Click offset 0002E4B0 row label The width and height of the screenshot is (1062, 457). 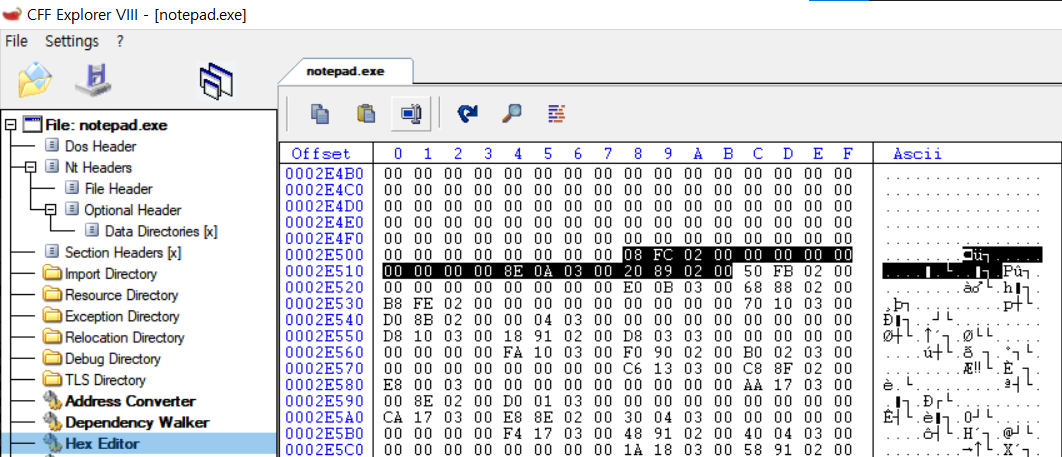(x=324, y=173)
